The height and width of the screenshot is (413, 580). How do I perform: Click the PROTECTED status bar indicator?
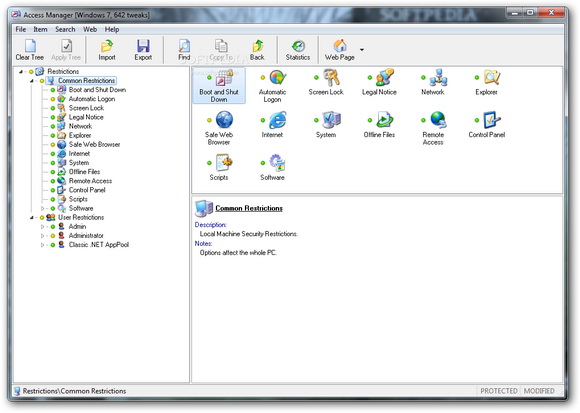[x=499, y=391]
